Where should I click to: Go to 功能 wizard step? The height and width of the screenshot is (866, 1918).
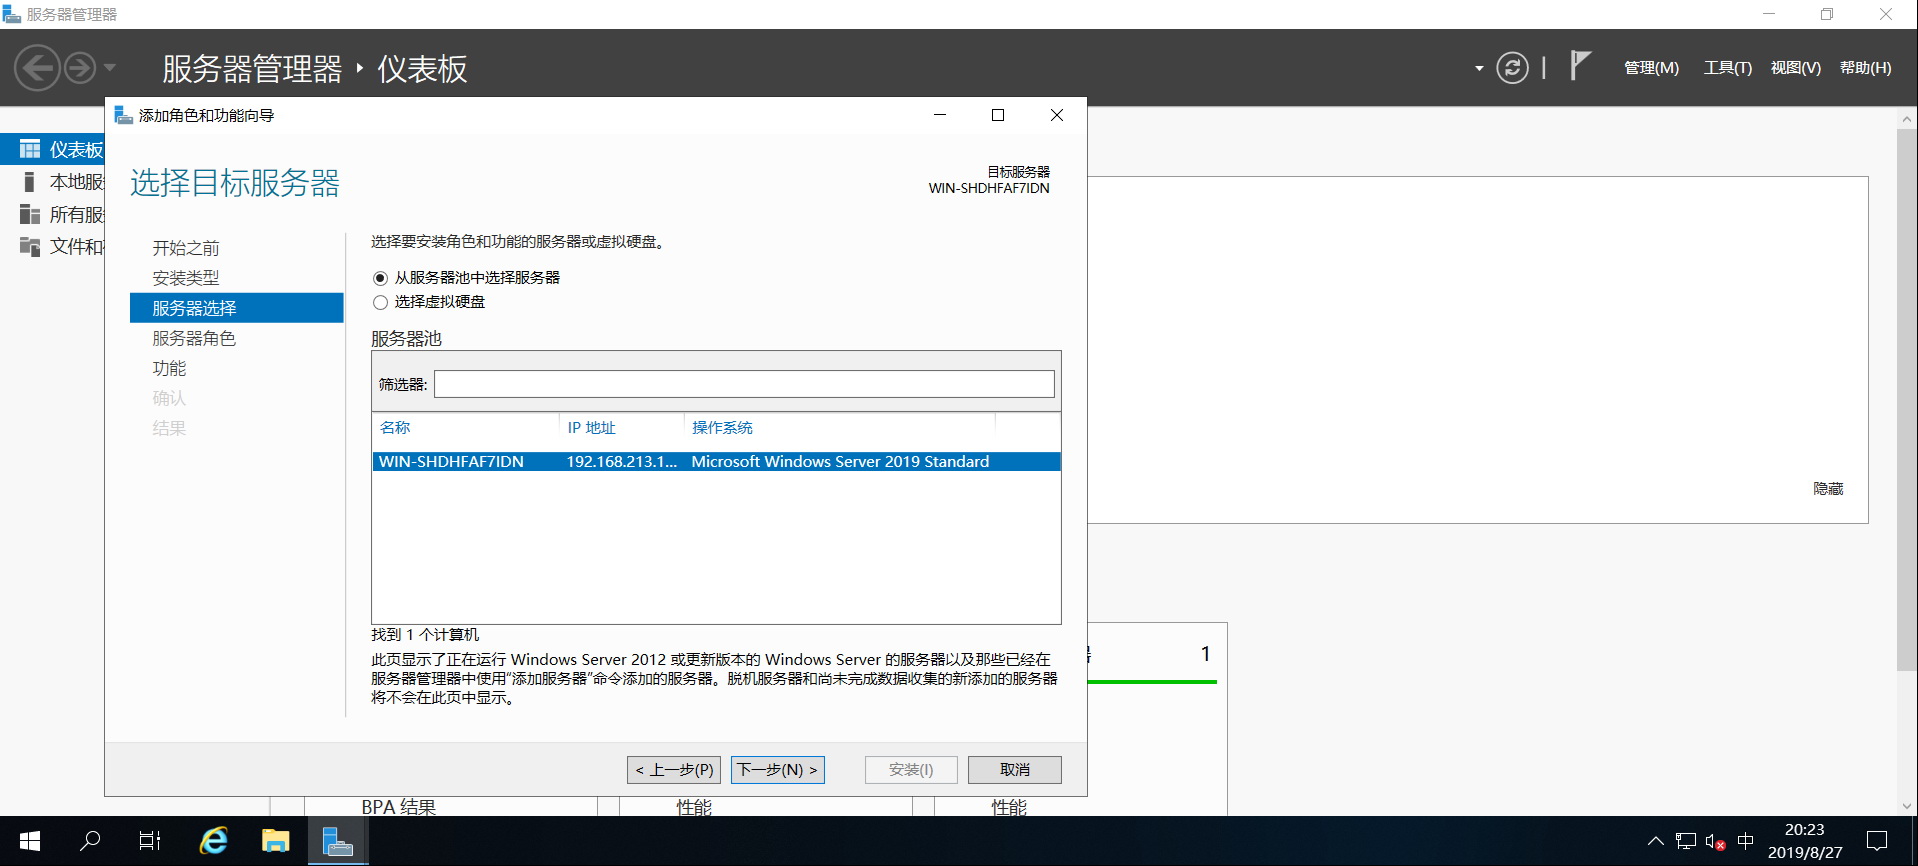click(169, 368)
